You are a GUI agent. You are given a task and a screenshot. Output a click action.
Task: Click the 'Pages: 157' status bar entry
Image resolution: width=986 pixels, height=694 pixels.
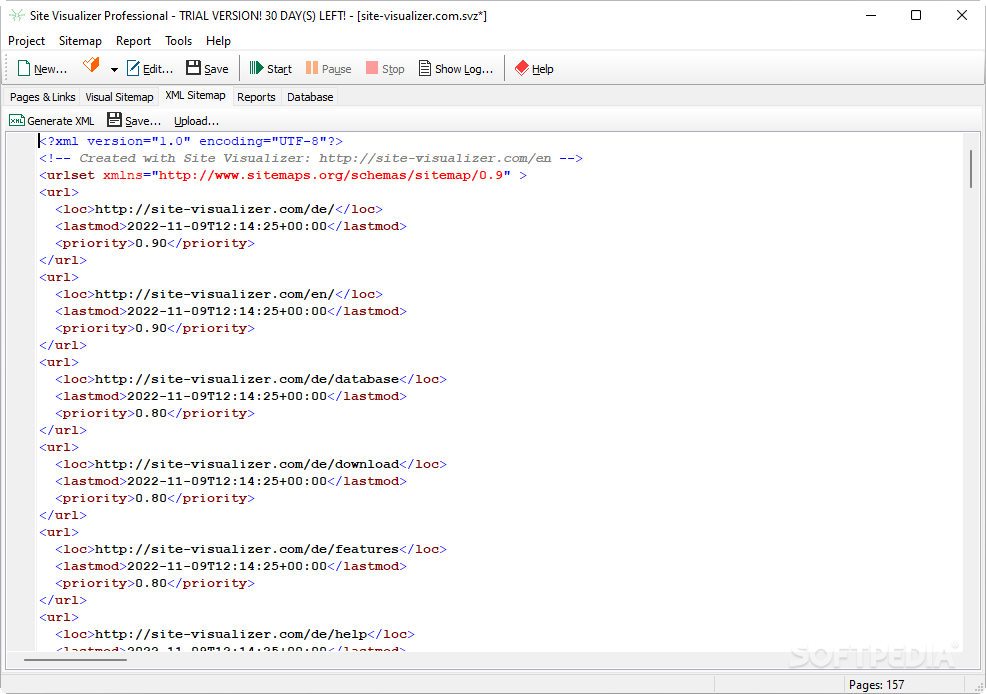pos(877,685)
